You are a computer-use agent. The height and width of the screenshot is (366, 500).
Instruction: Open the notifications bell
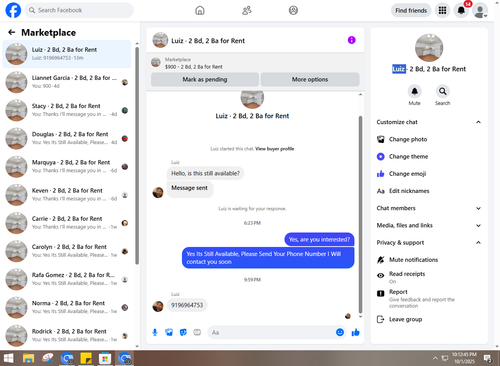point(461,10)
